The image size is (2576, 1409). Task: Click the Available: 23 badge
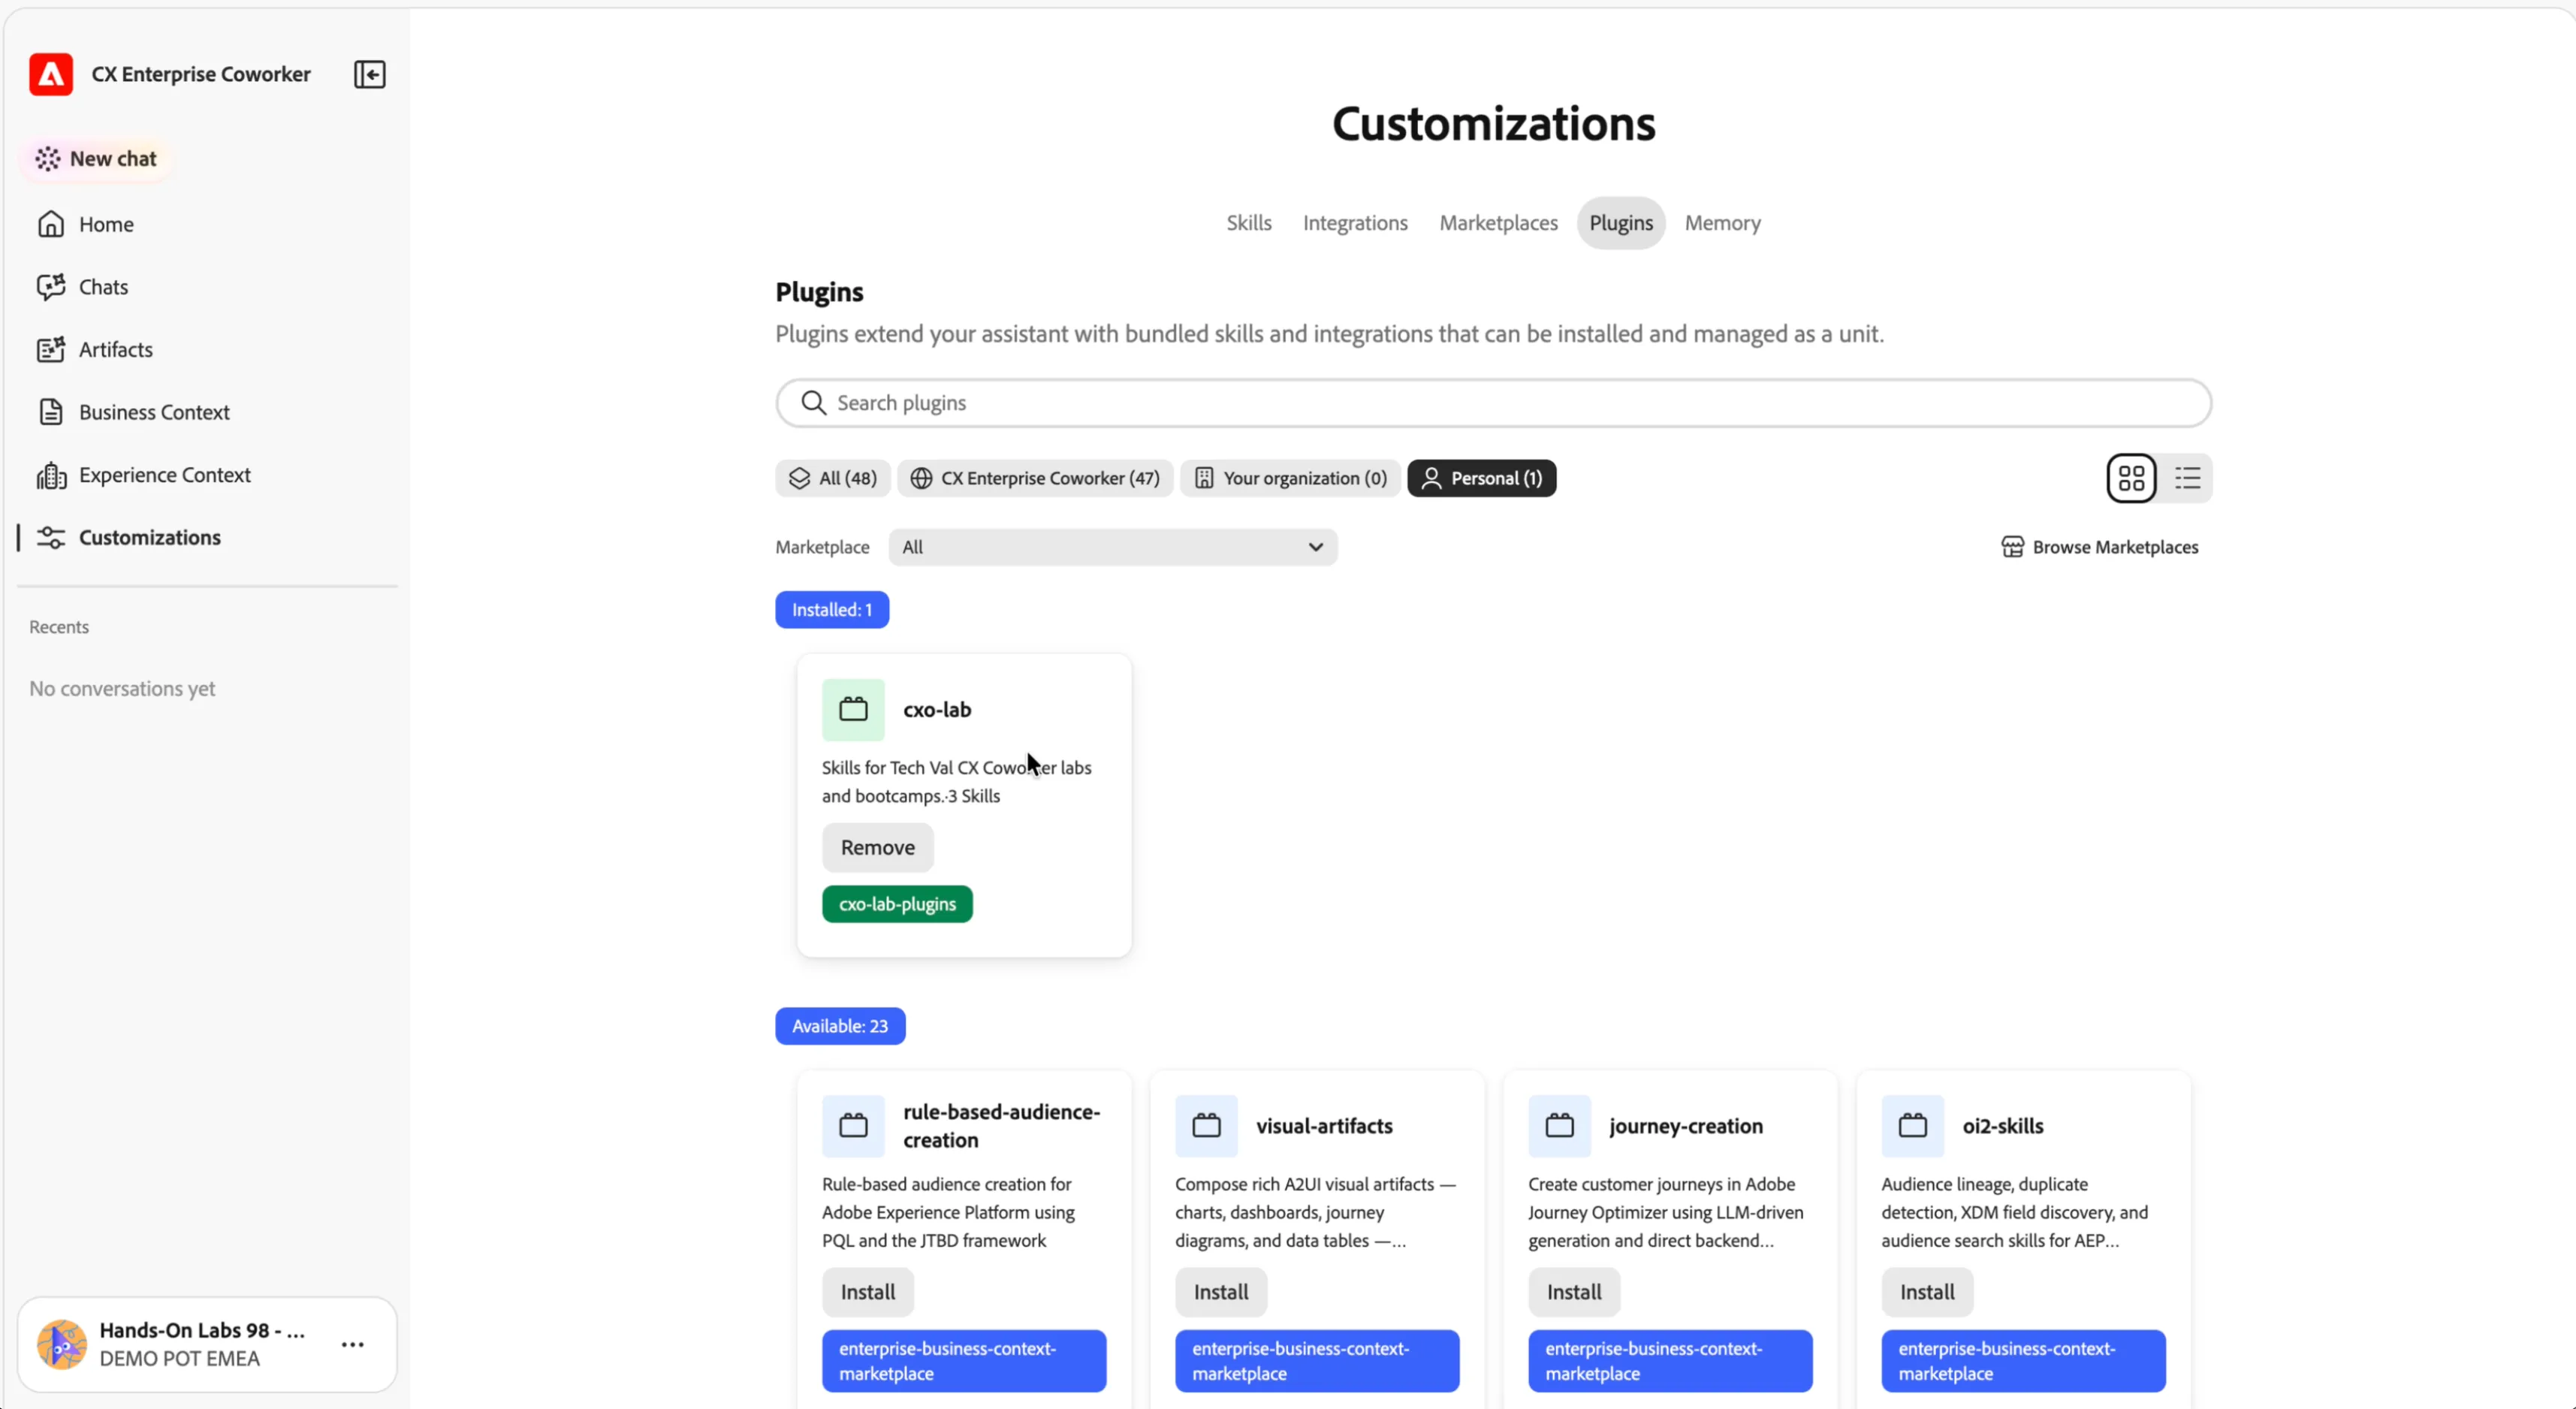pyautogui.click(x=840, y=1026)
